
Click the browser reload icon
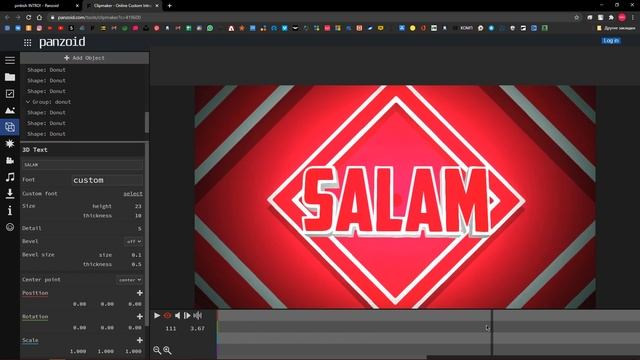29,18
